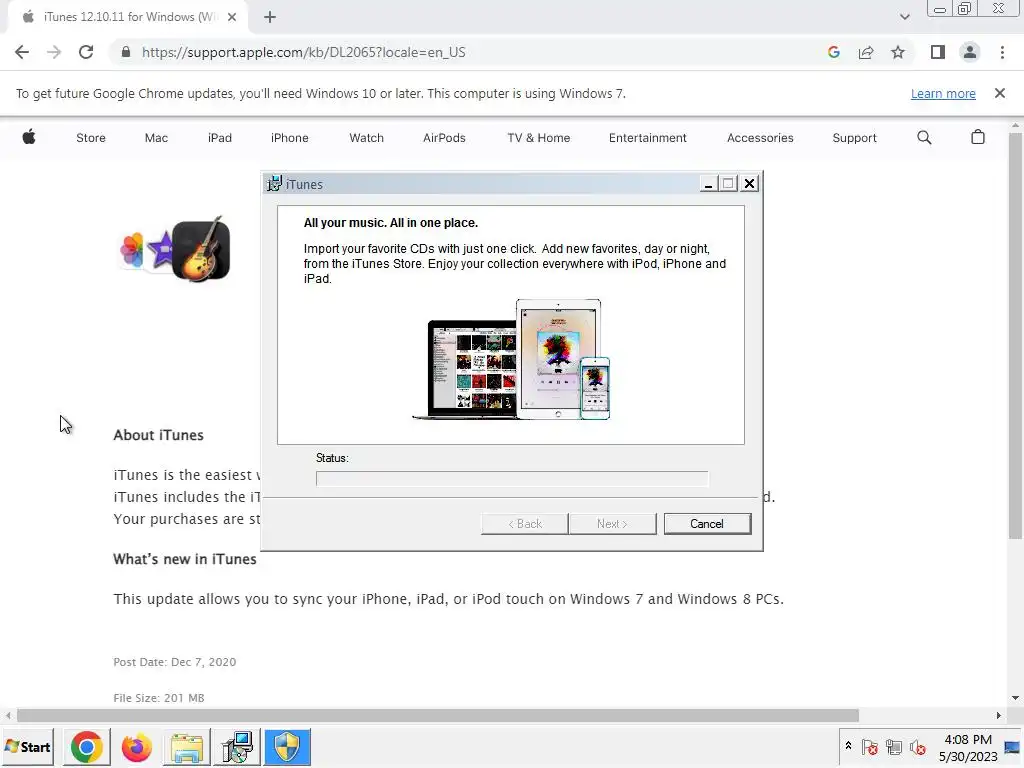1024x768 pixels.
Task: Click the Apple site search magnifier
Action: pos(924,137)
